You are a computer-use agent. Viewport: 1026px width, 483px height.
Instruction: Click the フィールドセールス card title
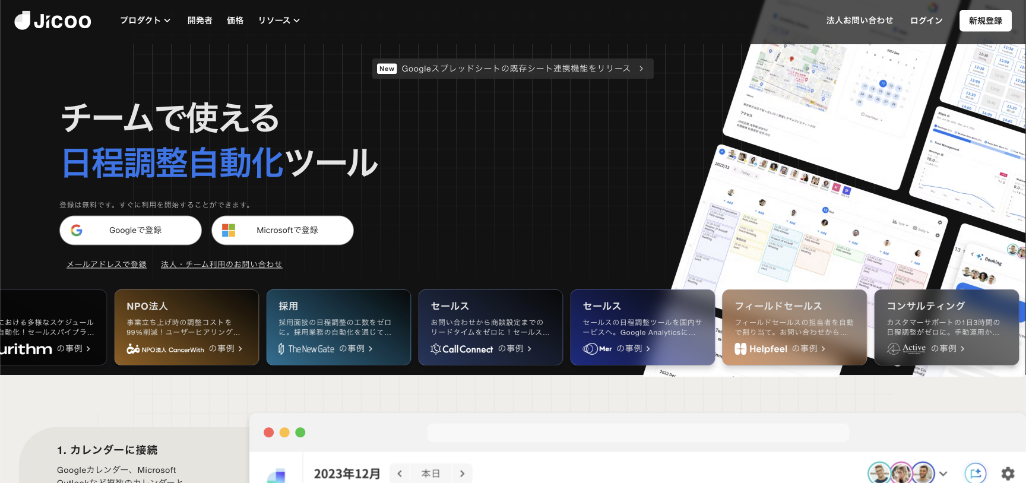(778, 306)
